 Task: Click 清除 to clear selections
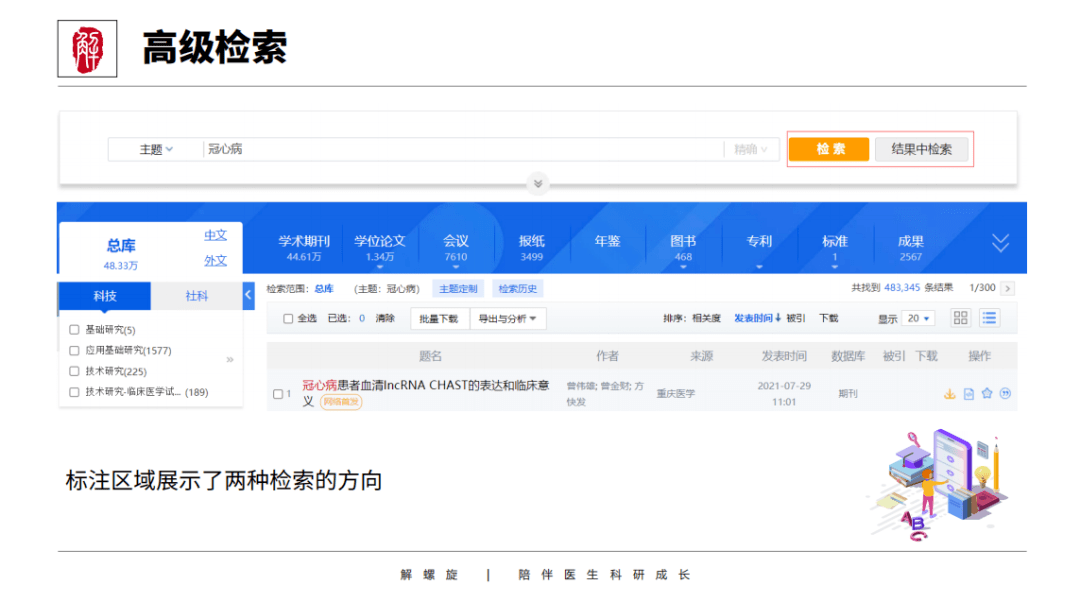(x=385, y=318)
